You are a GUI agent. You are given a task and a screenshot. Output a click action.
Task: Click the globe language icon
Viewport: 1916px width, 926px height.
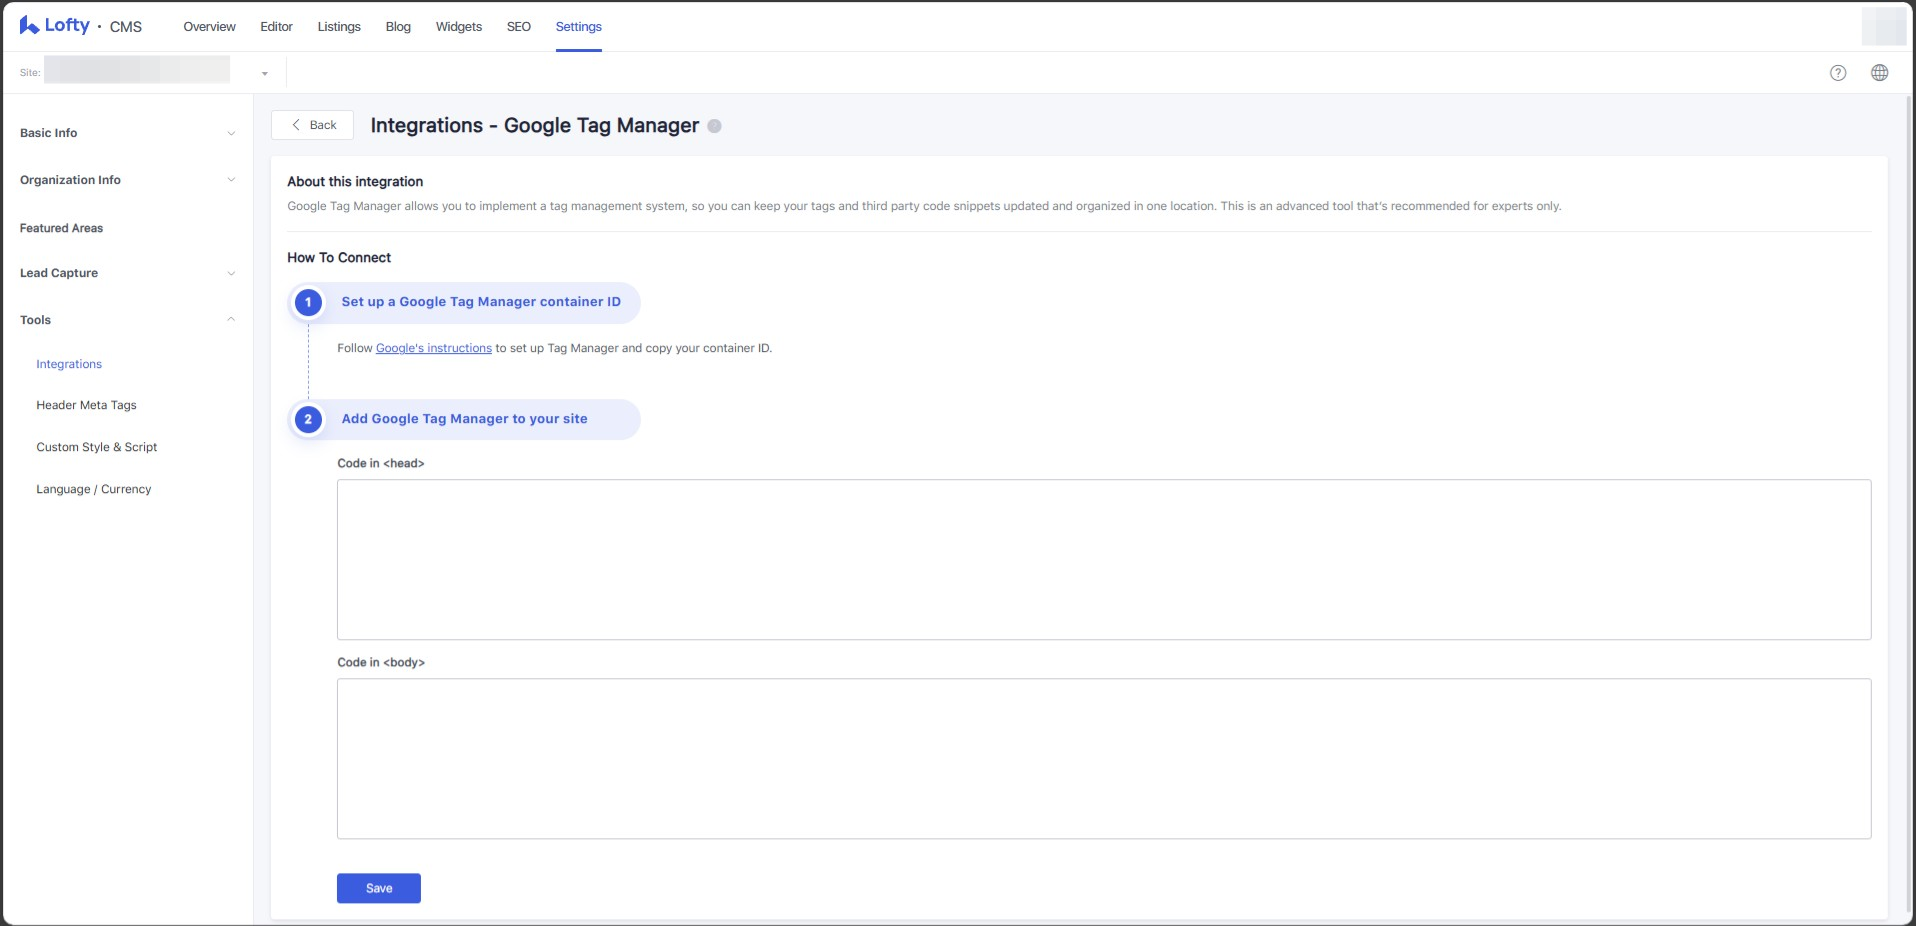pos(1879,73)
